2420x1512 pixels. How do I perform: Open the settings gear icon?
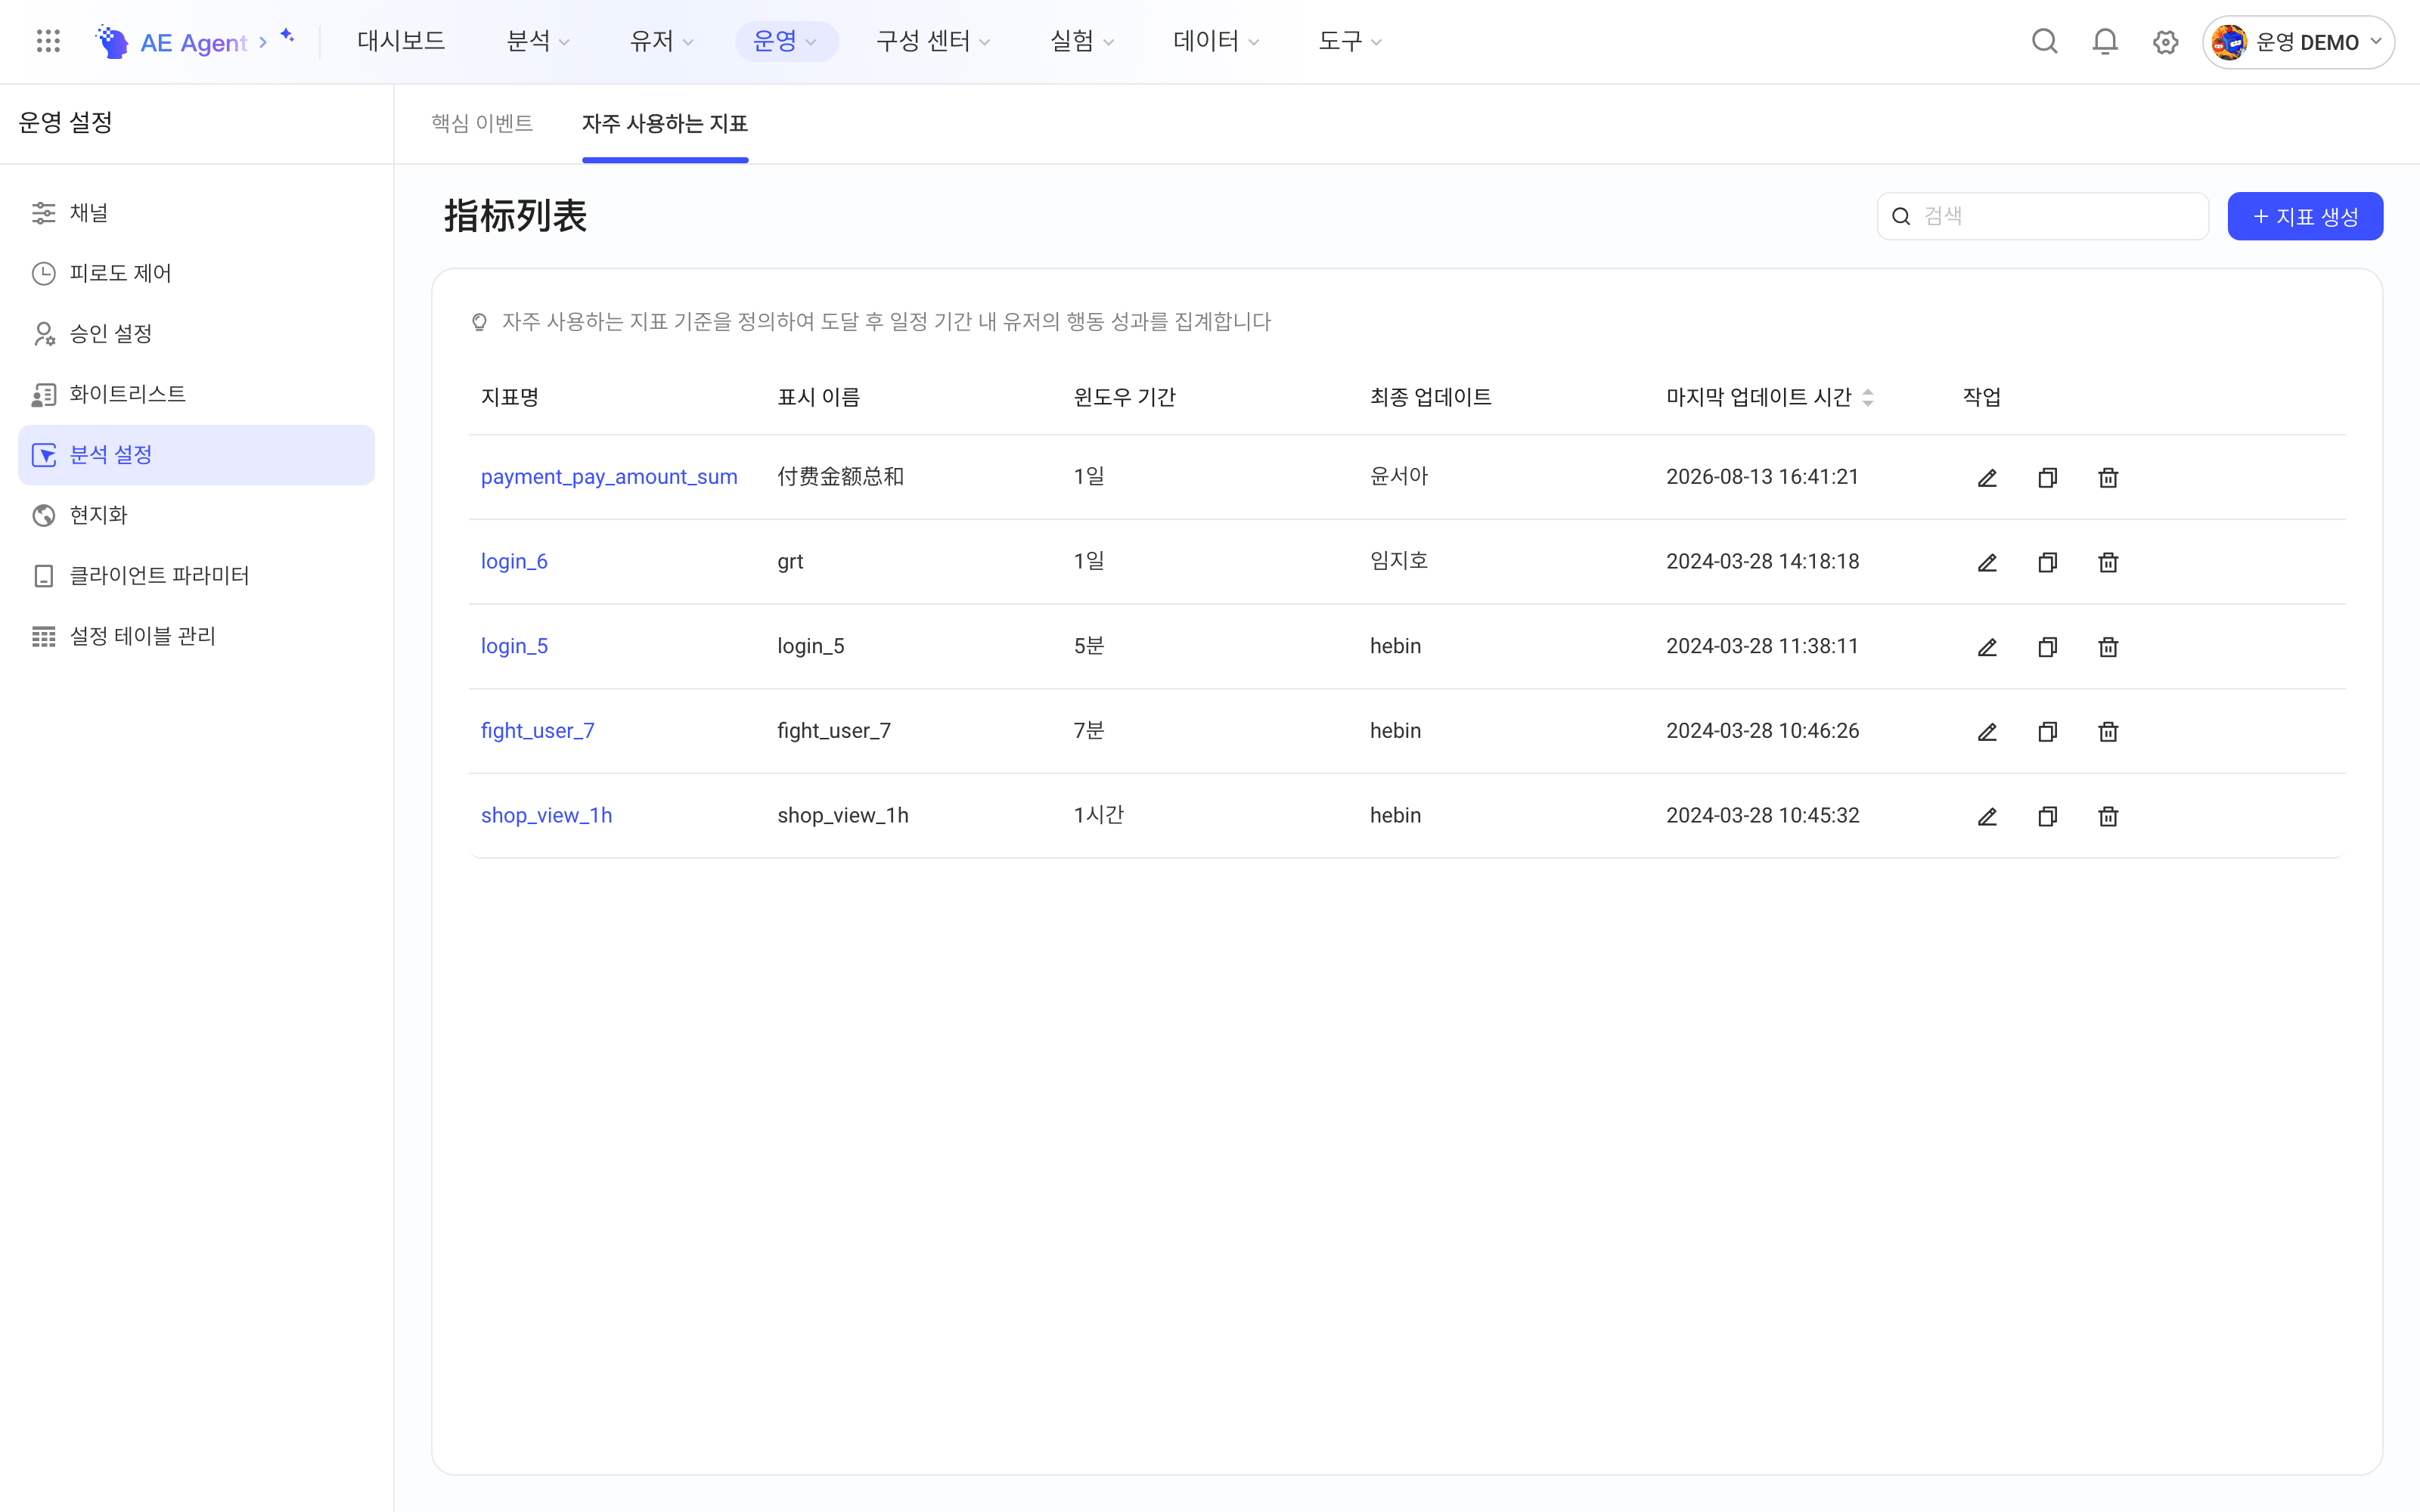(2165, 42)
